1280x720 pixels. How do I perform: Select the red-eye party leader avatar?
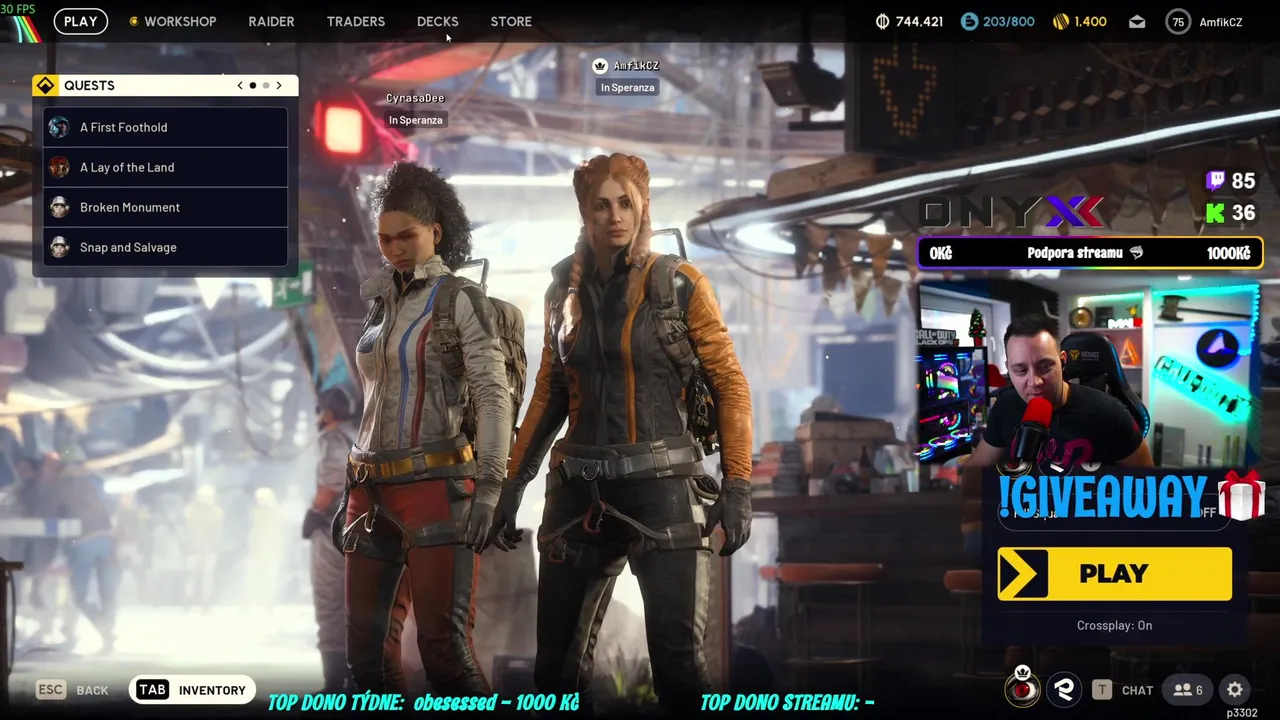(1022, 688)
